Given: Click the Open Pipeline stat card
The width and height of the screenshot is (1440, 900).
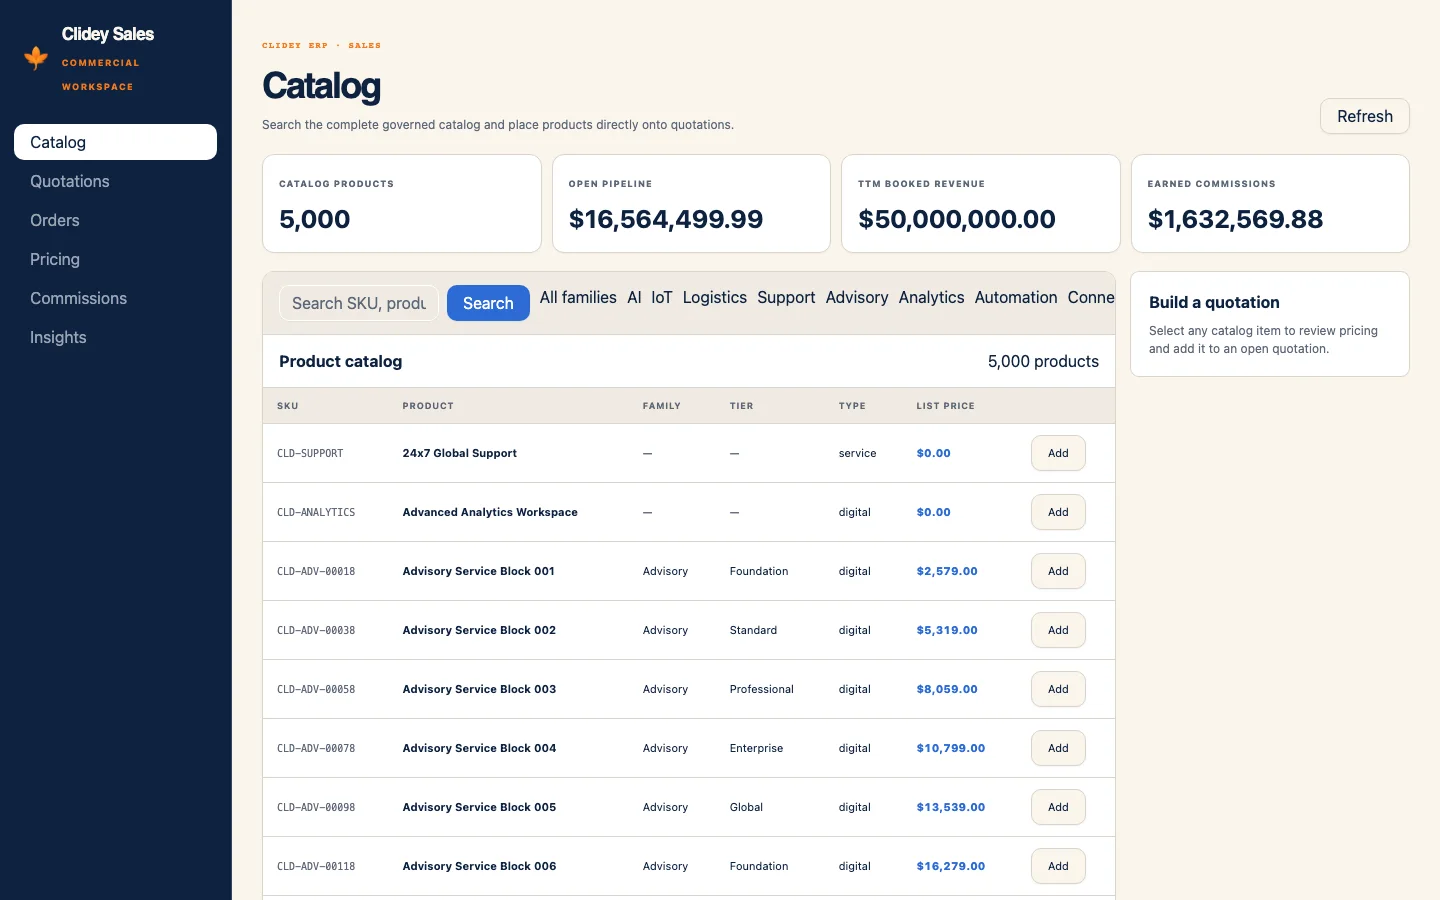Looking at the screenshot, I should [x=691, y=203].
